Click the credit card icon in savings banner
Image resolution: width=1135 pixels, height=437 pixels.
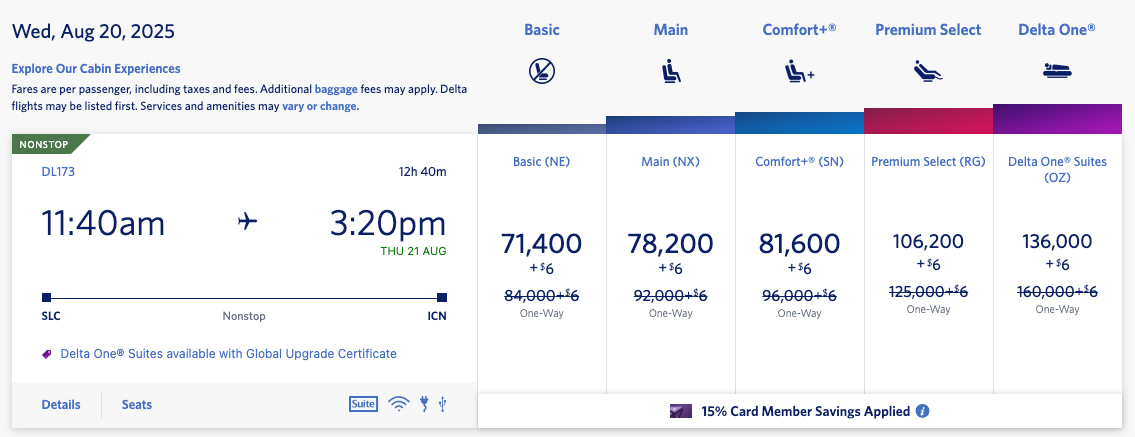coord(680,411)
